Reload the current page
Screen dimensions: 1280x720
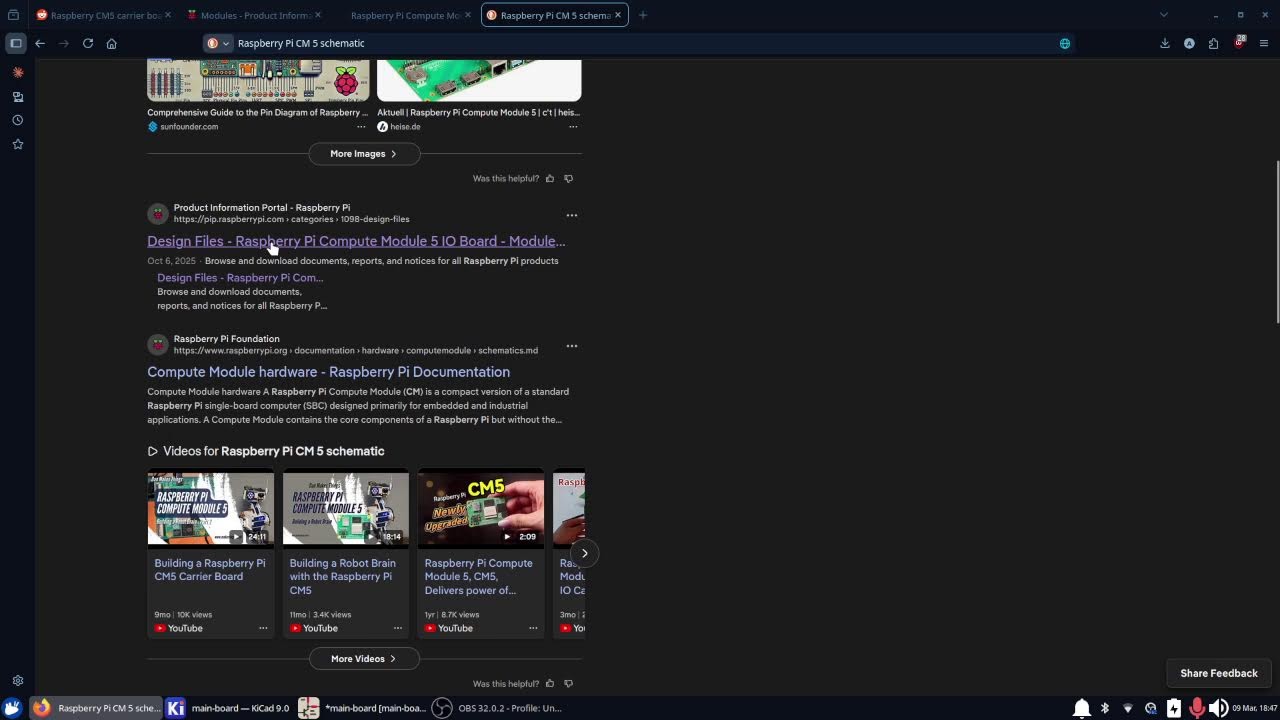pos(88,43)
